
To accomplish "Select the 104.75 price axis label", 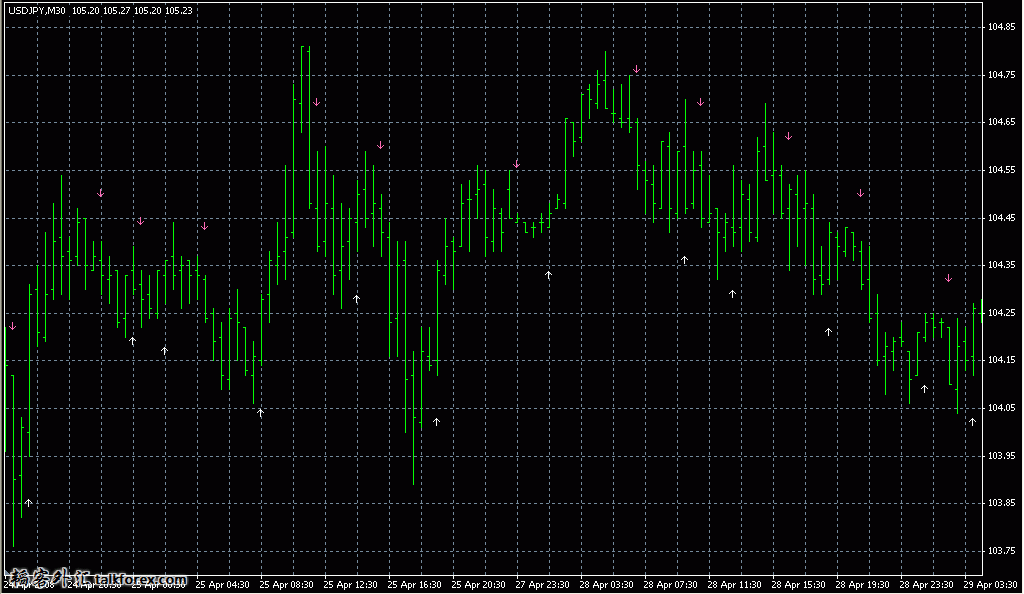I will pos(1001,75).
